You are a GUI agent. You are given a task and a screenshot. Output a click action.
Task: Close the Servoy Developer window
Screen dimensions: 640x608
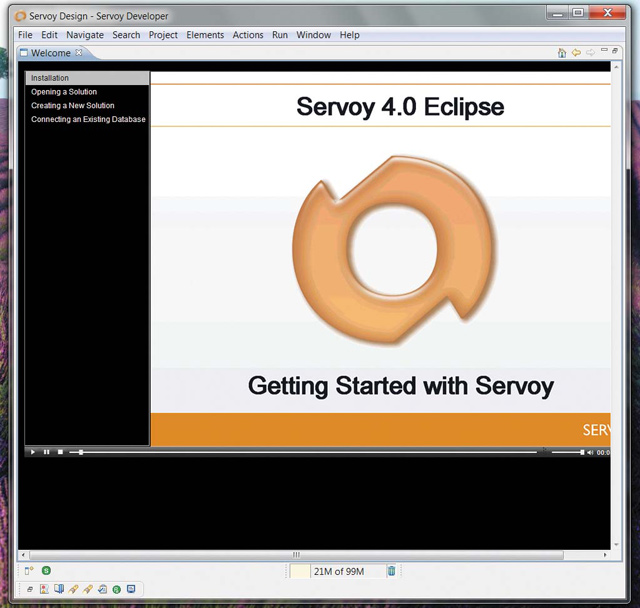tap(607, 13)
